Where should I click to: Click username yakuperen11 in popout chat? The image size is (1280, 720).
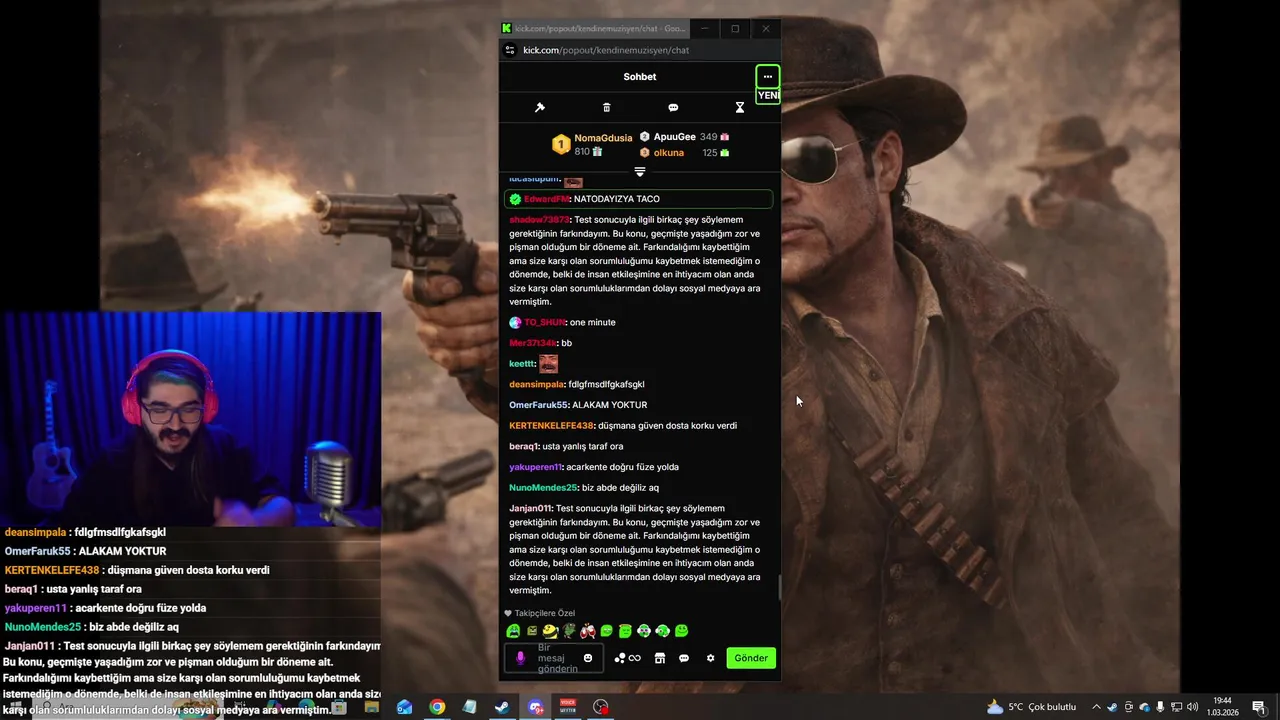(535, 467)
